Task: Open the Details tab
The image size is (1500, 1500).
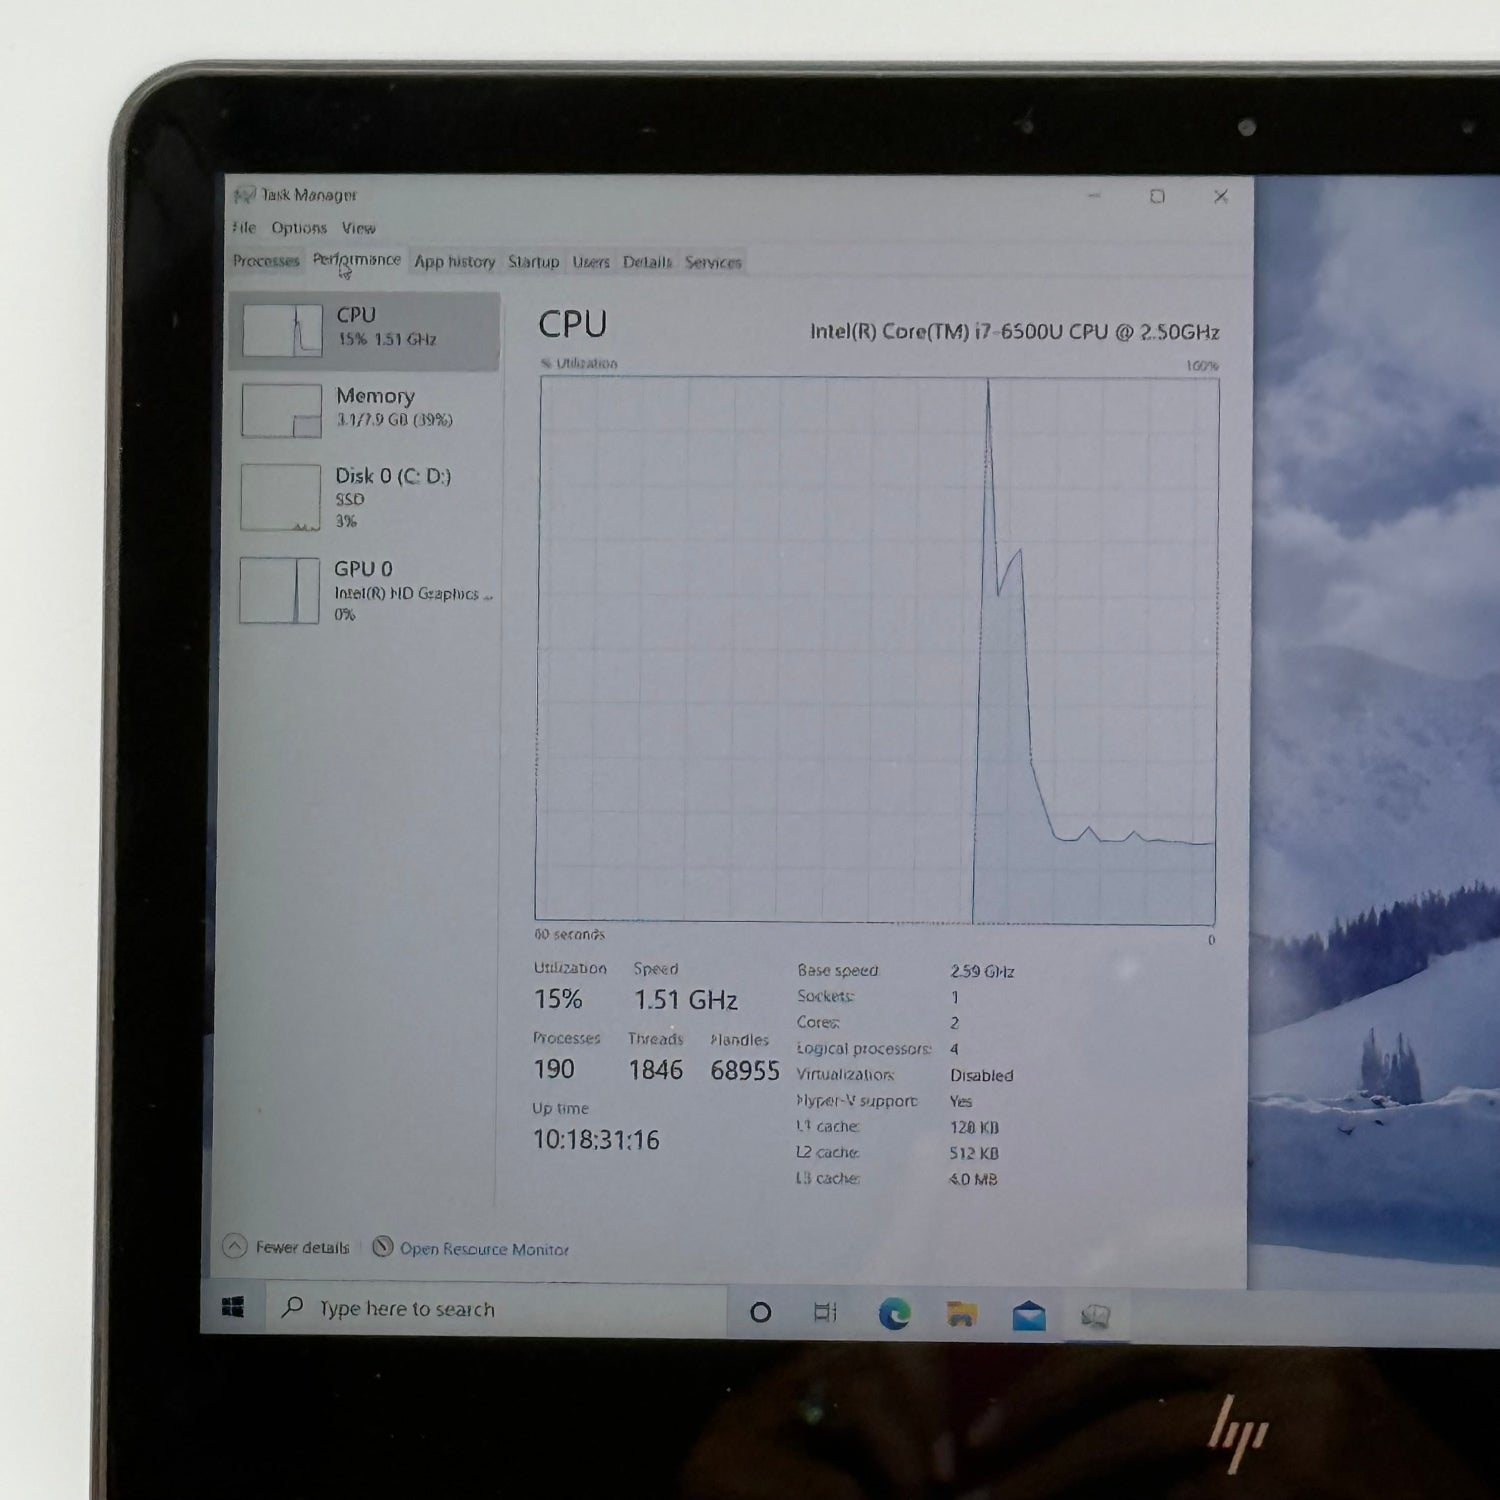Action: point(647,262)
